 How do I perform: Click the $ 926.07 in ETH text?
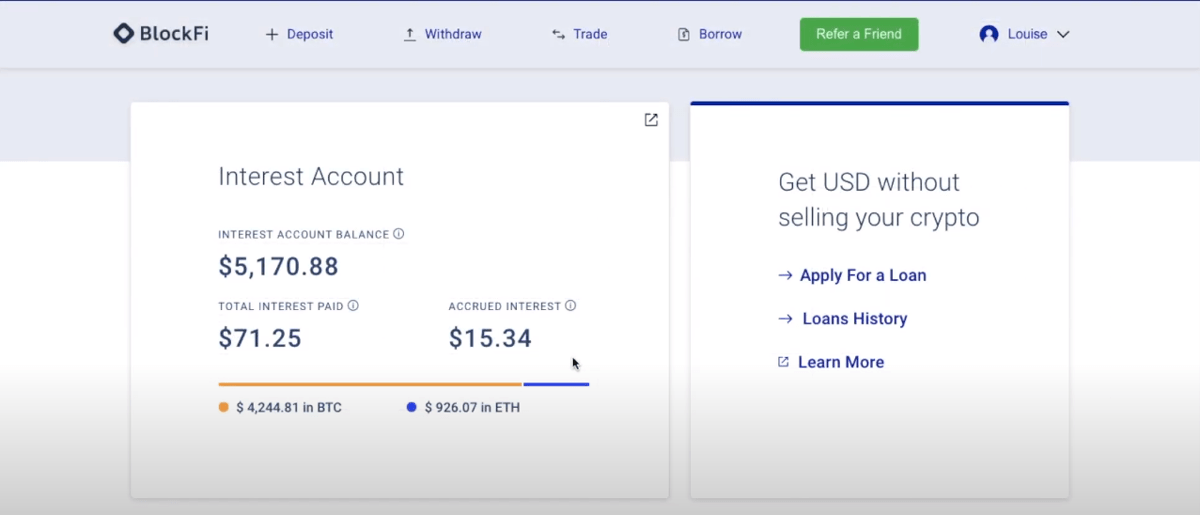[x=472, y=408]
